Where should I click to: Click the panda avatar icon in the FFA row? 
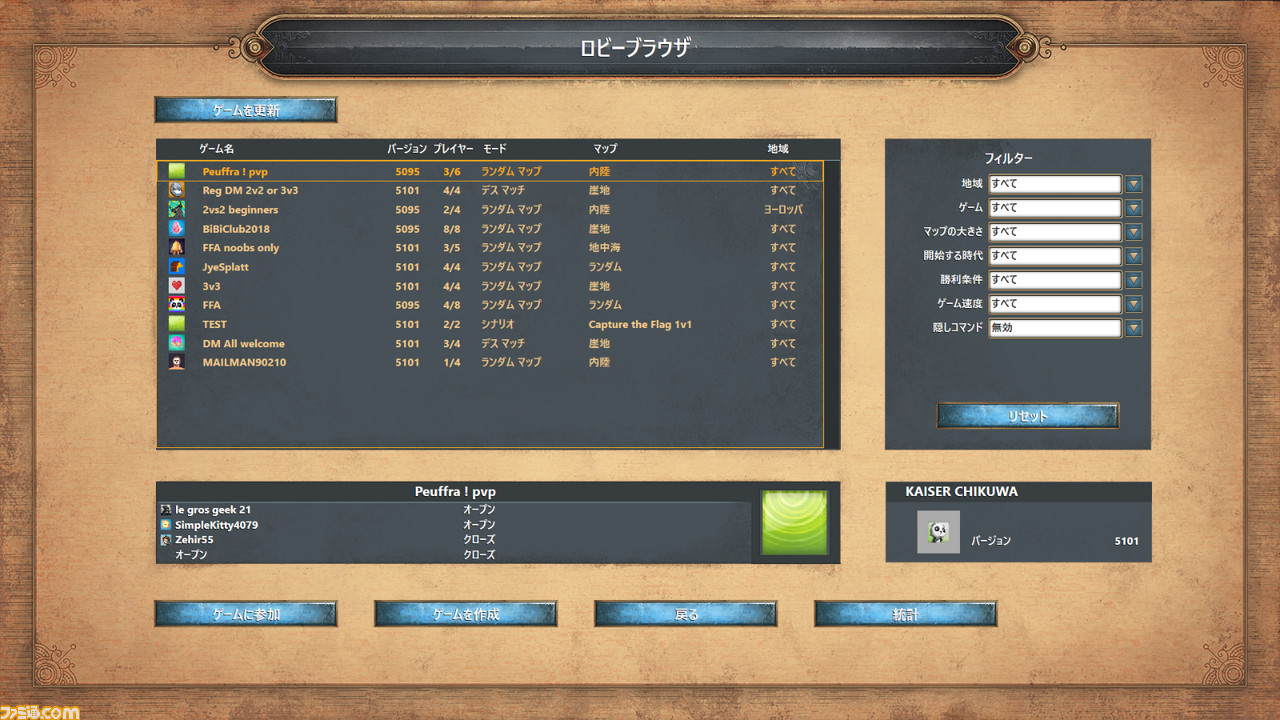pyautogui.click(x=177, y=305)
